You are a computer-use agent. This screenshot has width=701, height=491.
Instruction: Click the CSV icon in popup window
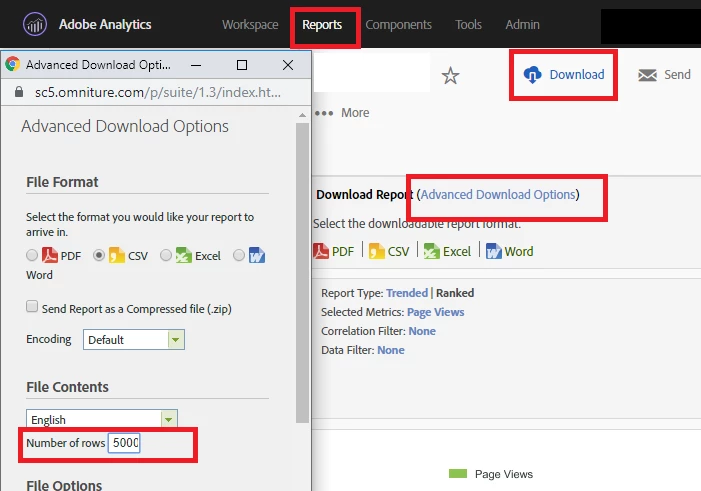tap(117, 255)
